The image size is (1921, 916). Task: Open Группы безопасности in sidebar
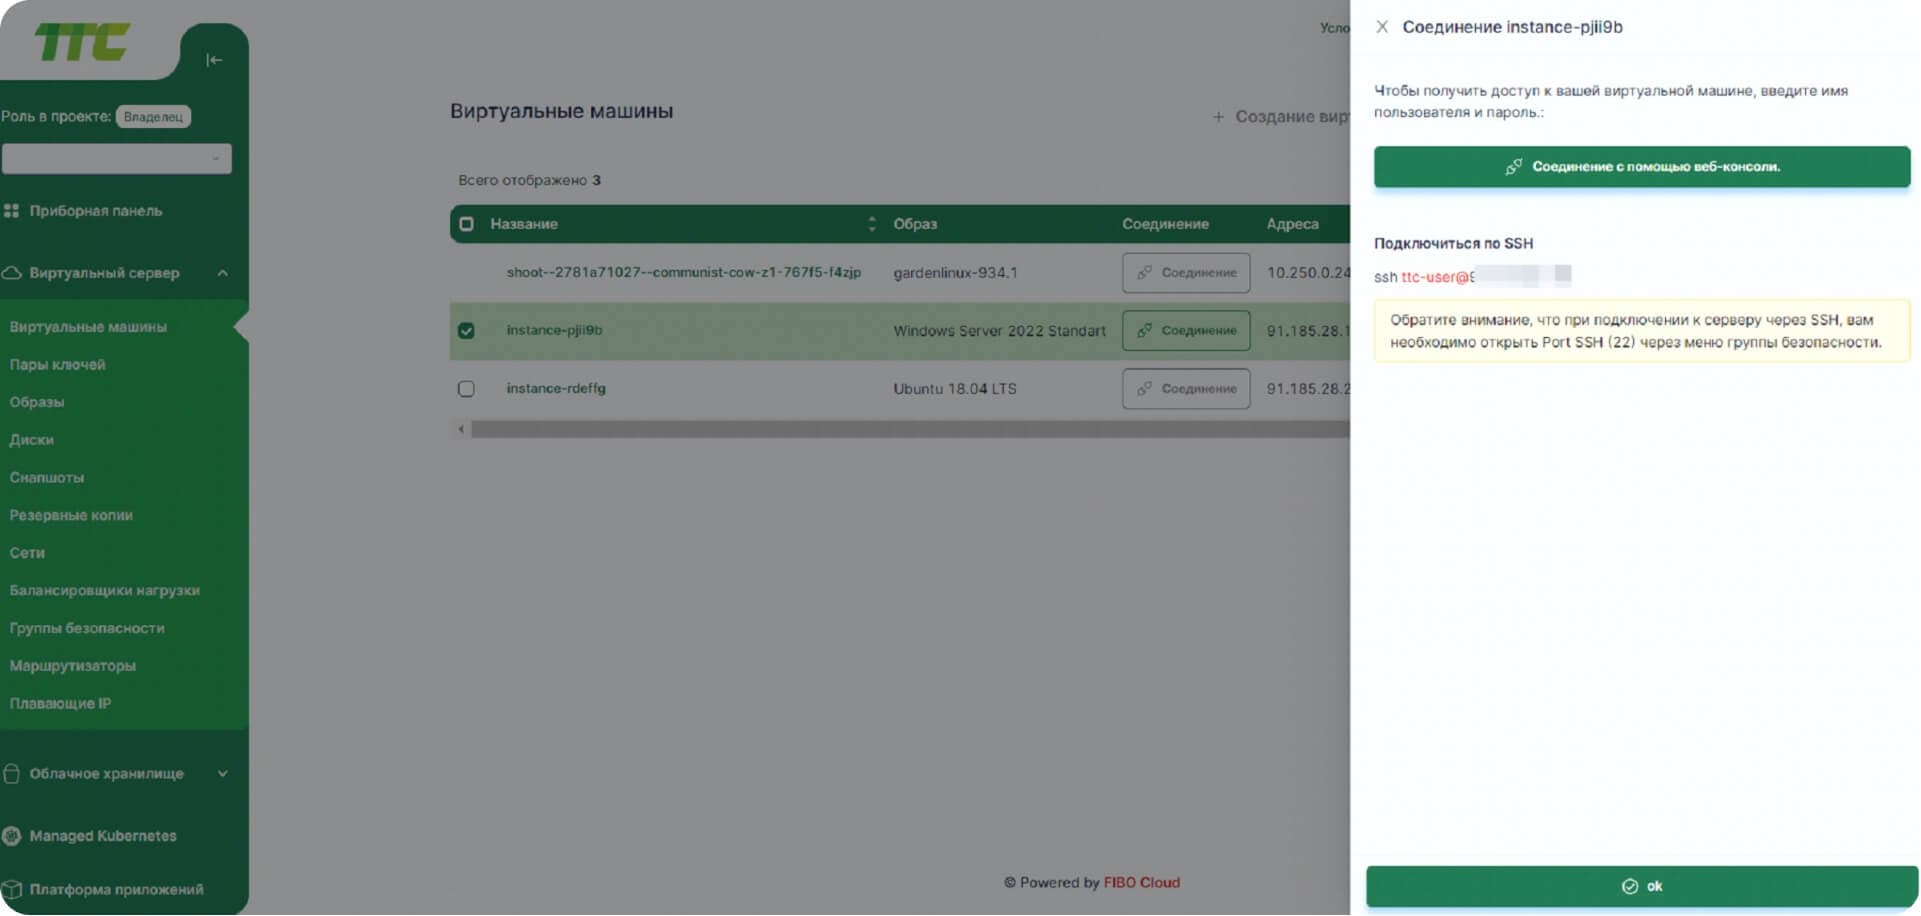point(87,628)
